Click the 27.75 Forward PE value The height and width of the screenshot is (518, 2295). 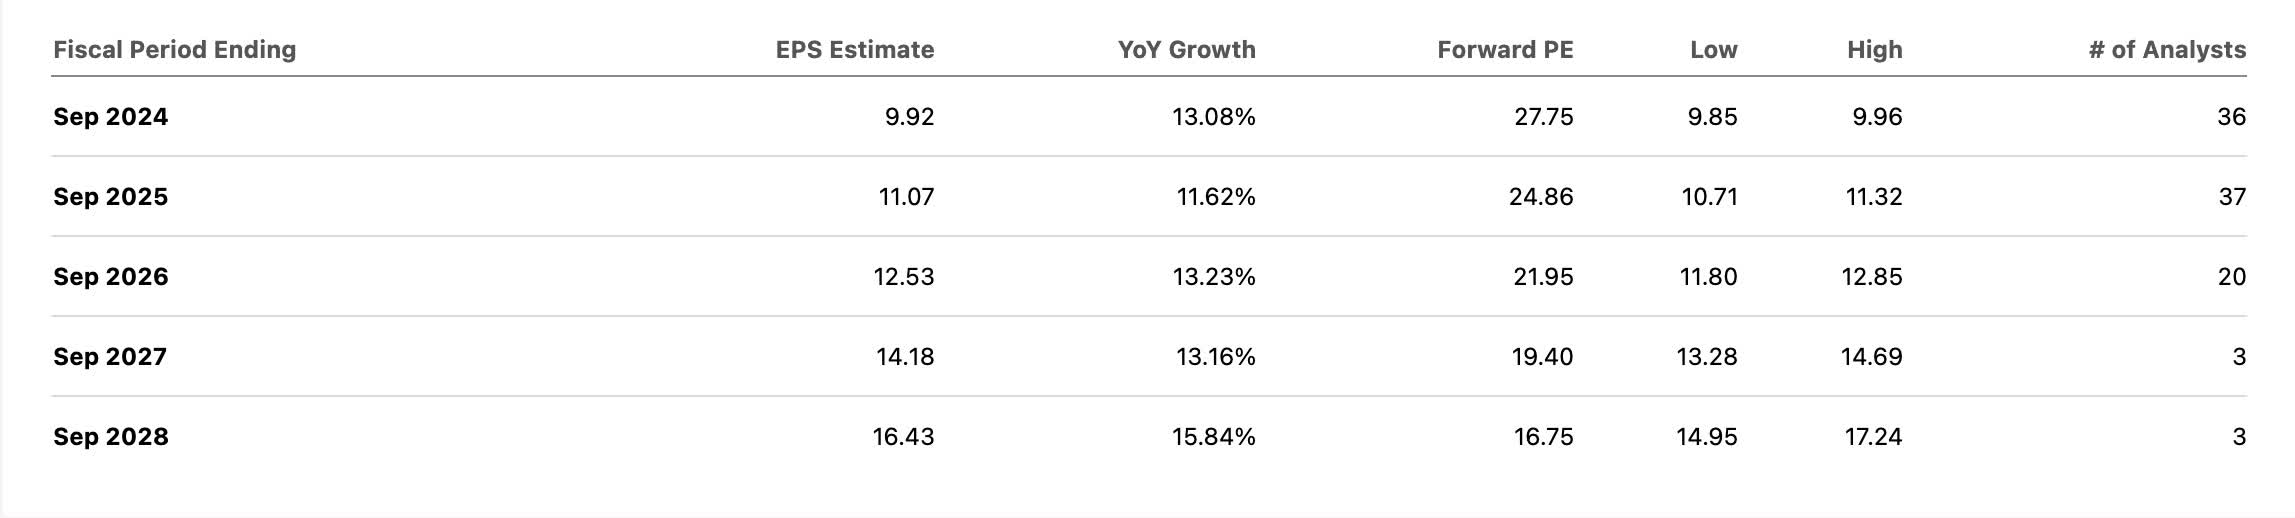(1543, 117)
